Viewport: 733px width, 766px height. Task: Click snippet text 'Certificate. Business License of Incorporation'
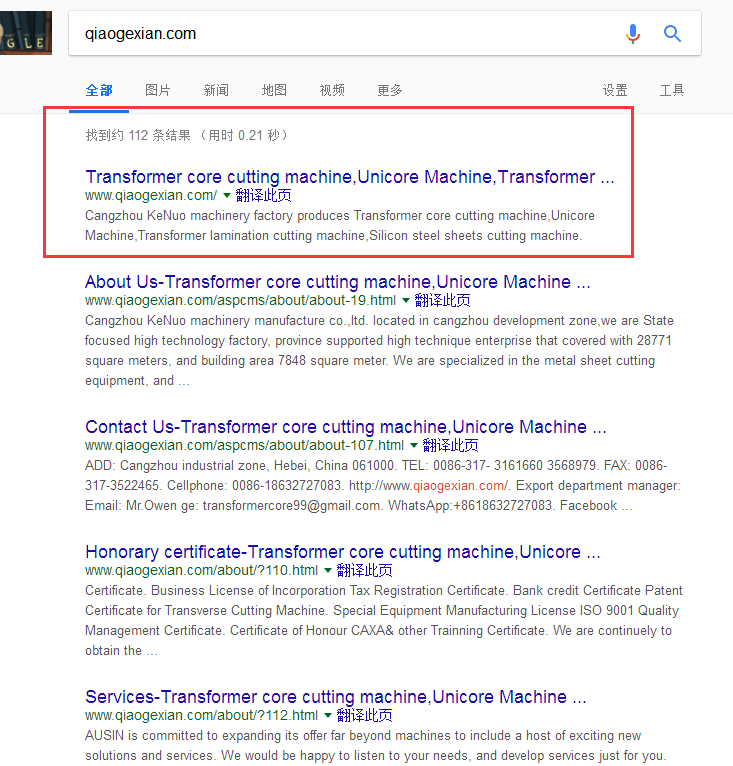click(x=216, y=591)
